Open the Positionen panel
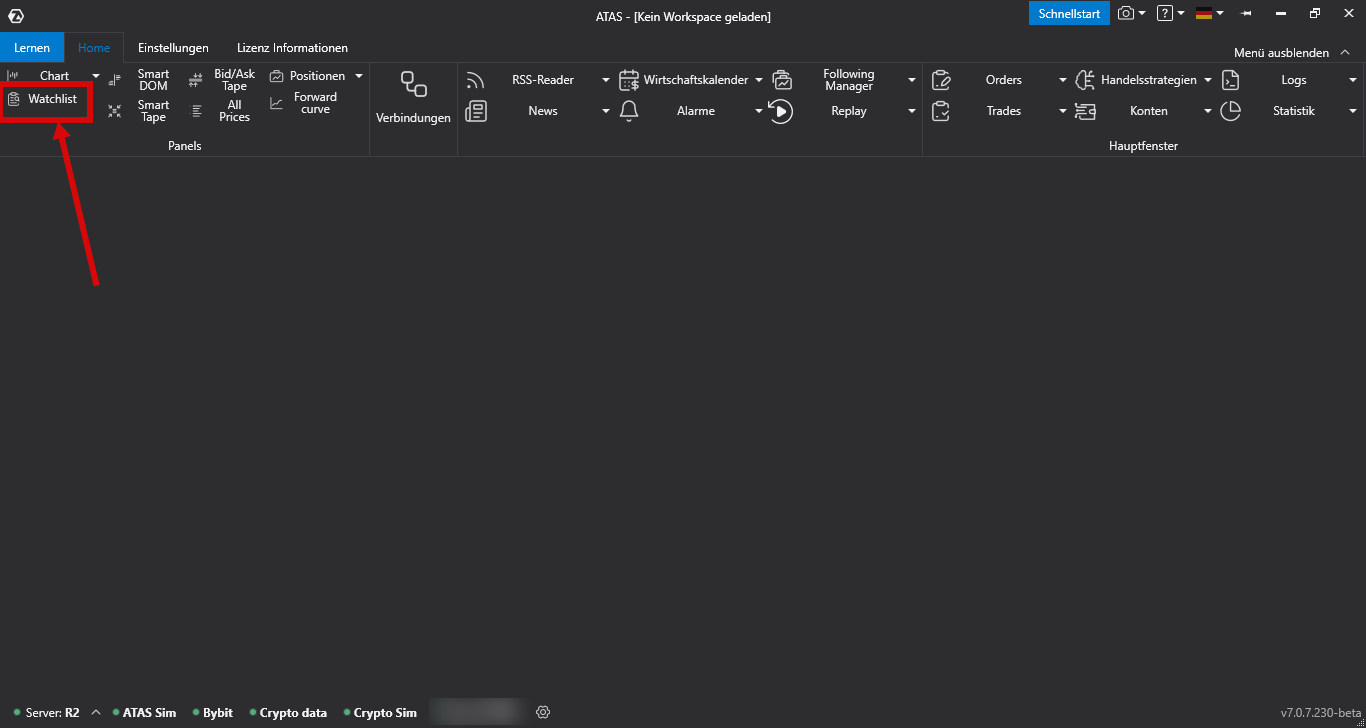Screen dimensions: 1366x728 tap(308, 76)
